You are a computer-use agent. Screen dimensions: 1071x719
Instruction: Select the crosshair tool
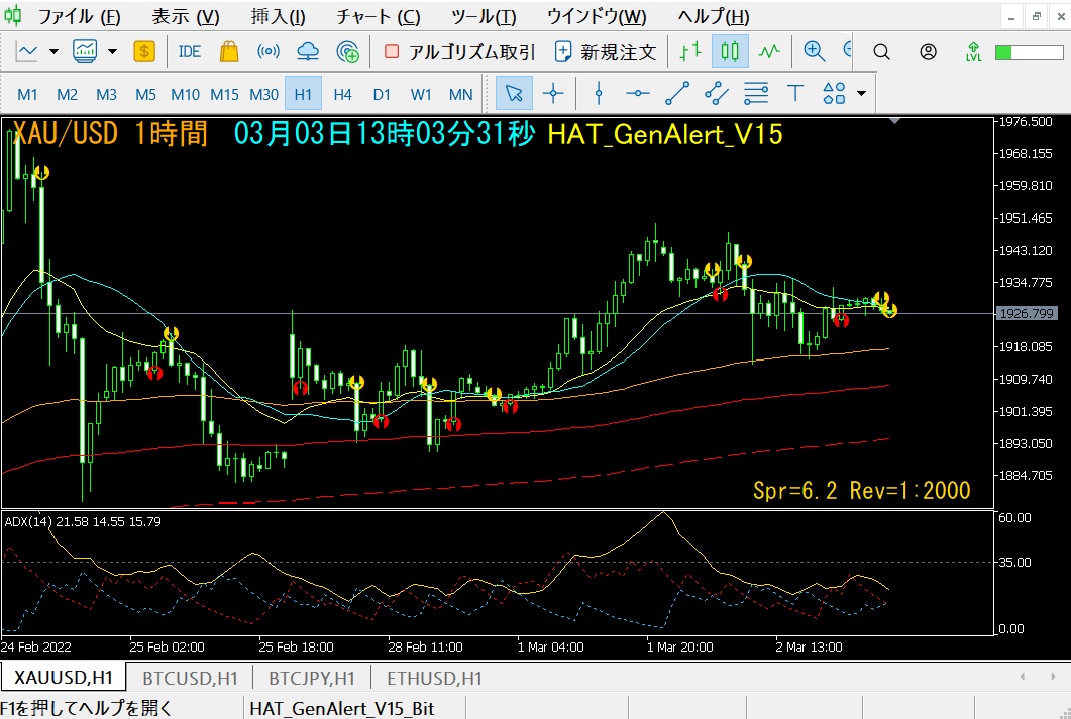tap(553, 94)
